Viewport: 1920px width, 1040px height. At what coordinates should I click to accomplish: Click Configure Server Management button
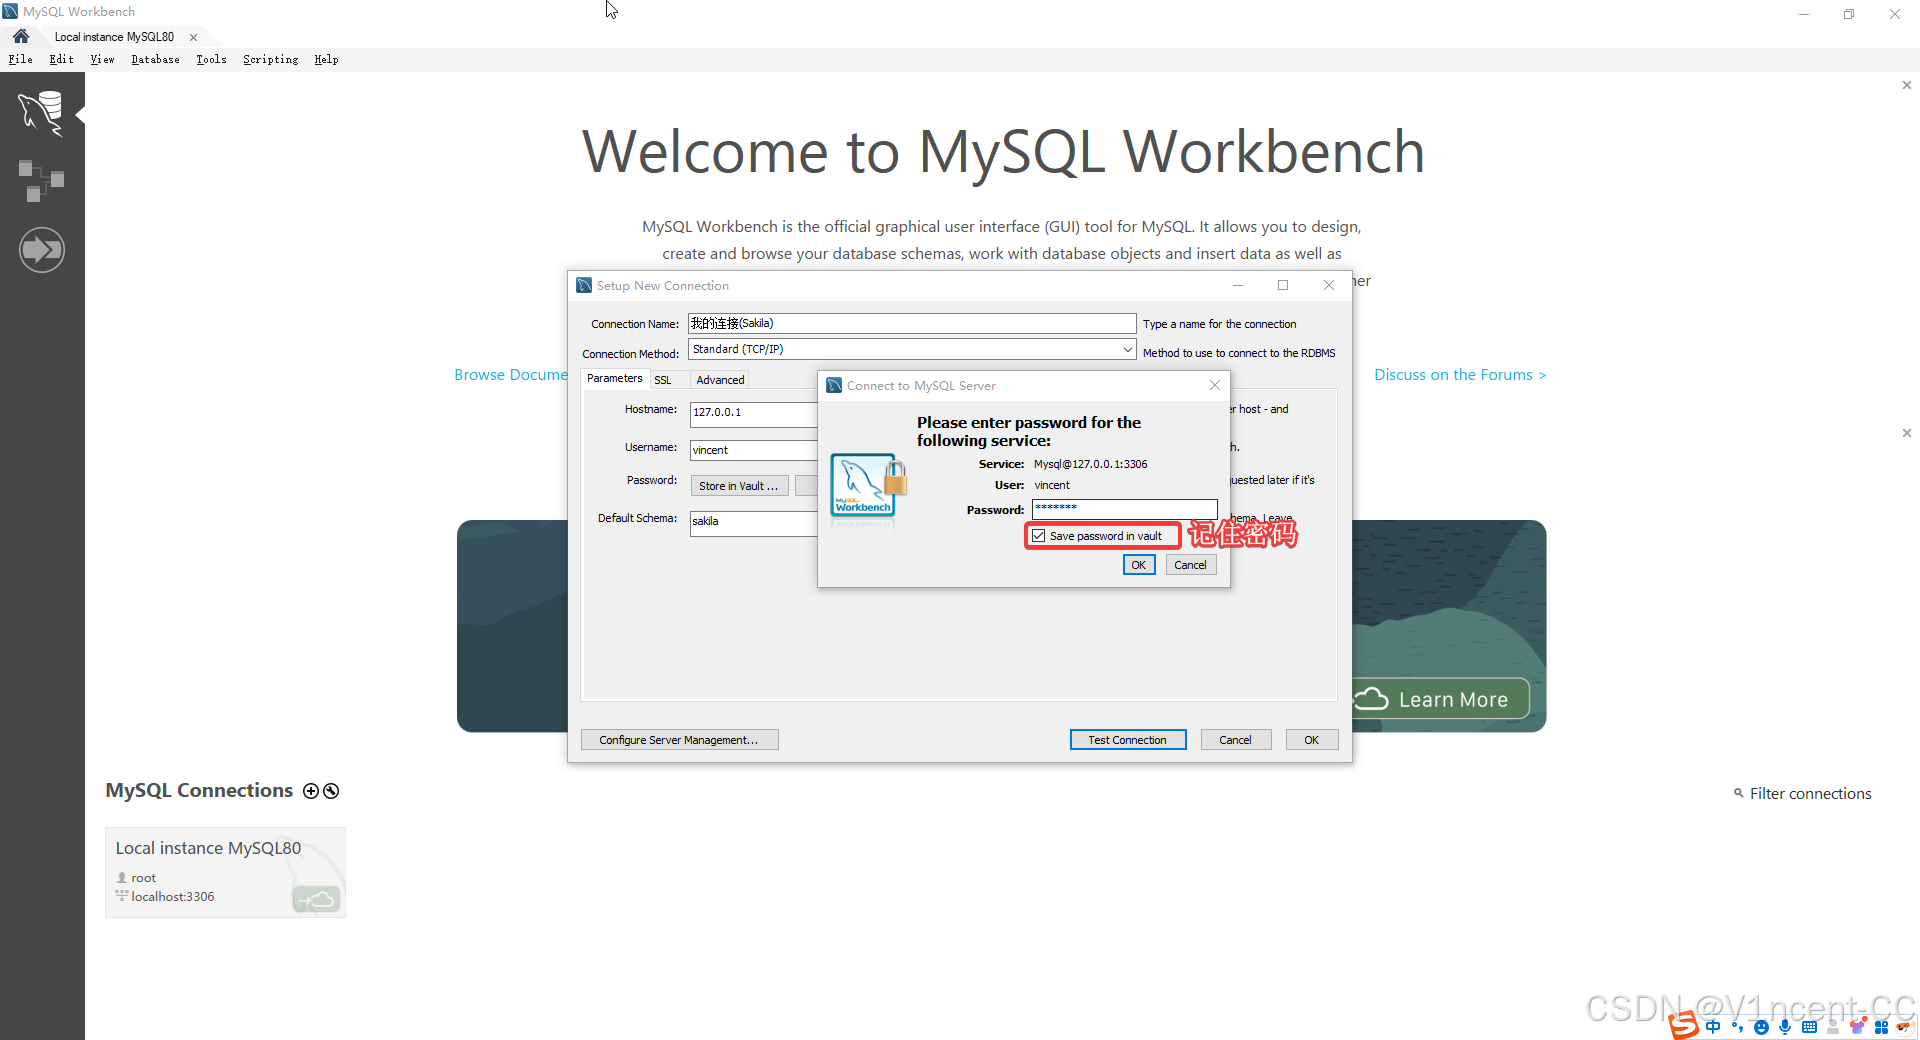679,740
